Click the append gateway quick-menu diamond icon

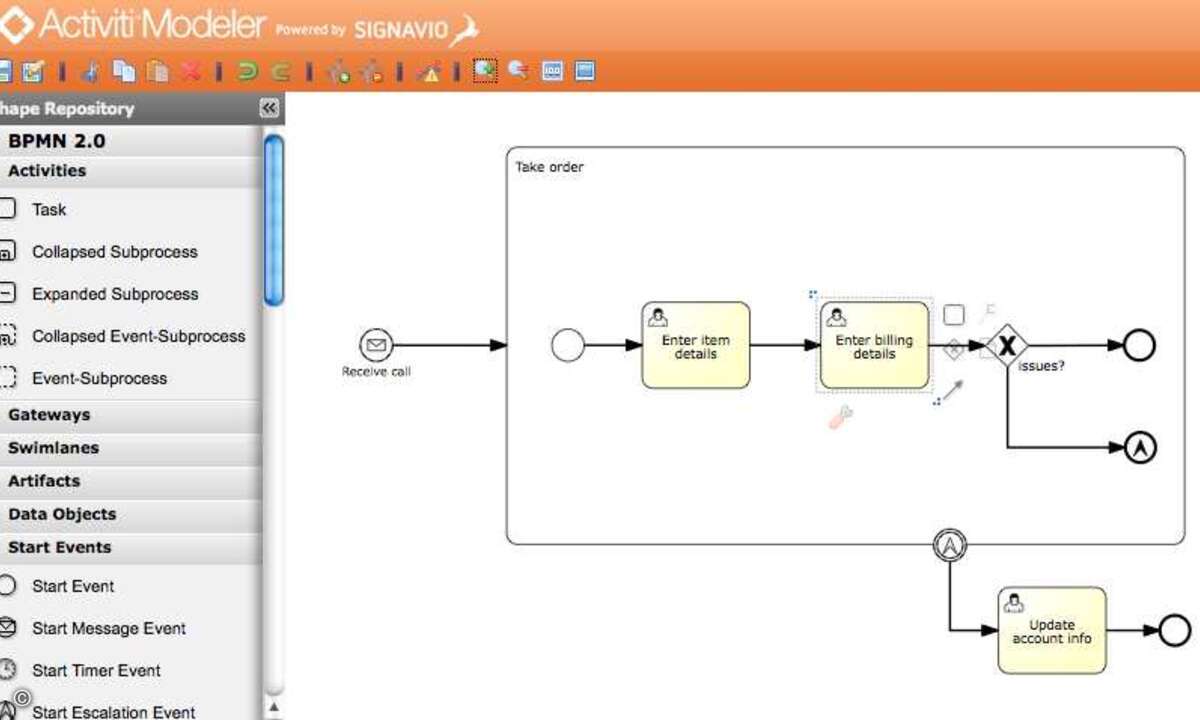click(954, 349)
